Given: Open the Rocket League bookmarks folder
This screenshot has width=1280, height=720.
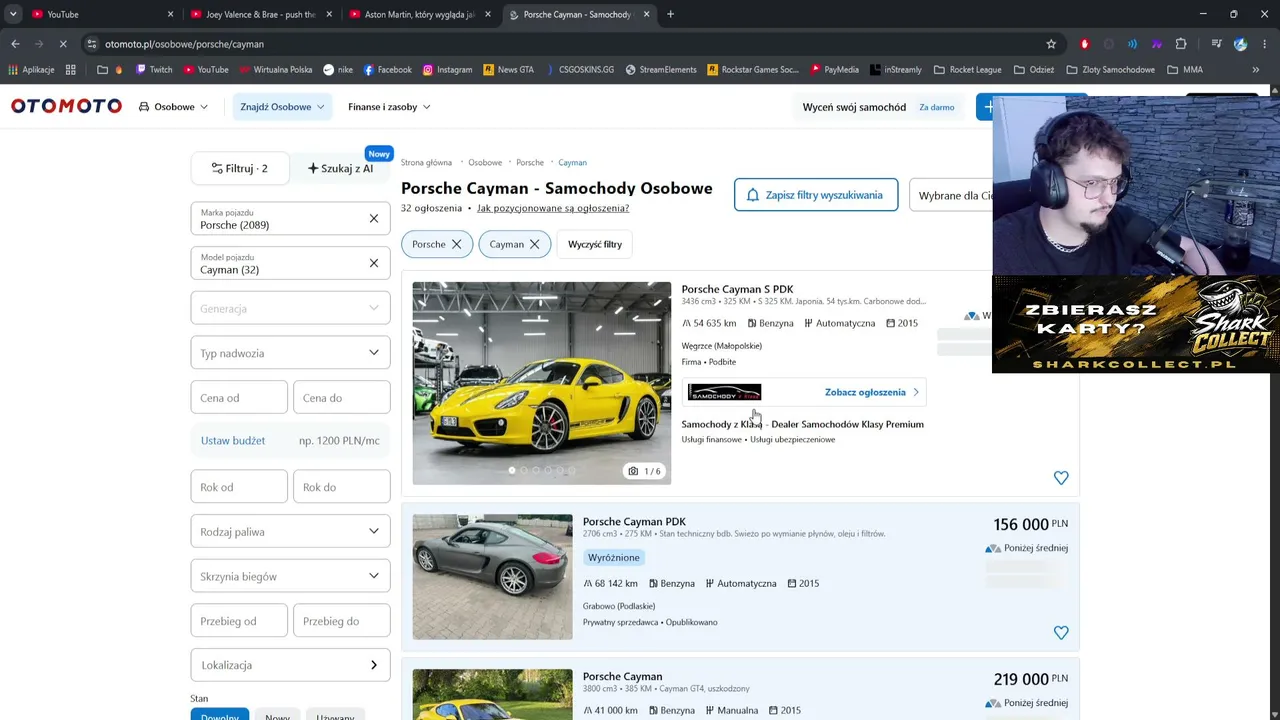Looking at the screenshot, I should click(x=967, y=70).
